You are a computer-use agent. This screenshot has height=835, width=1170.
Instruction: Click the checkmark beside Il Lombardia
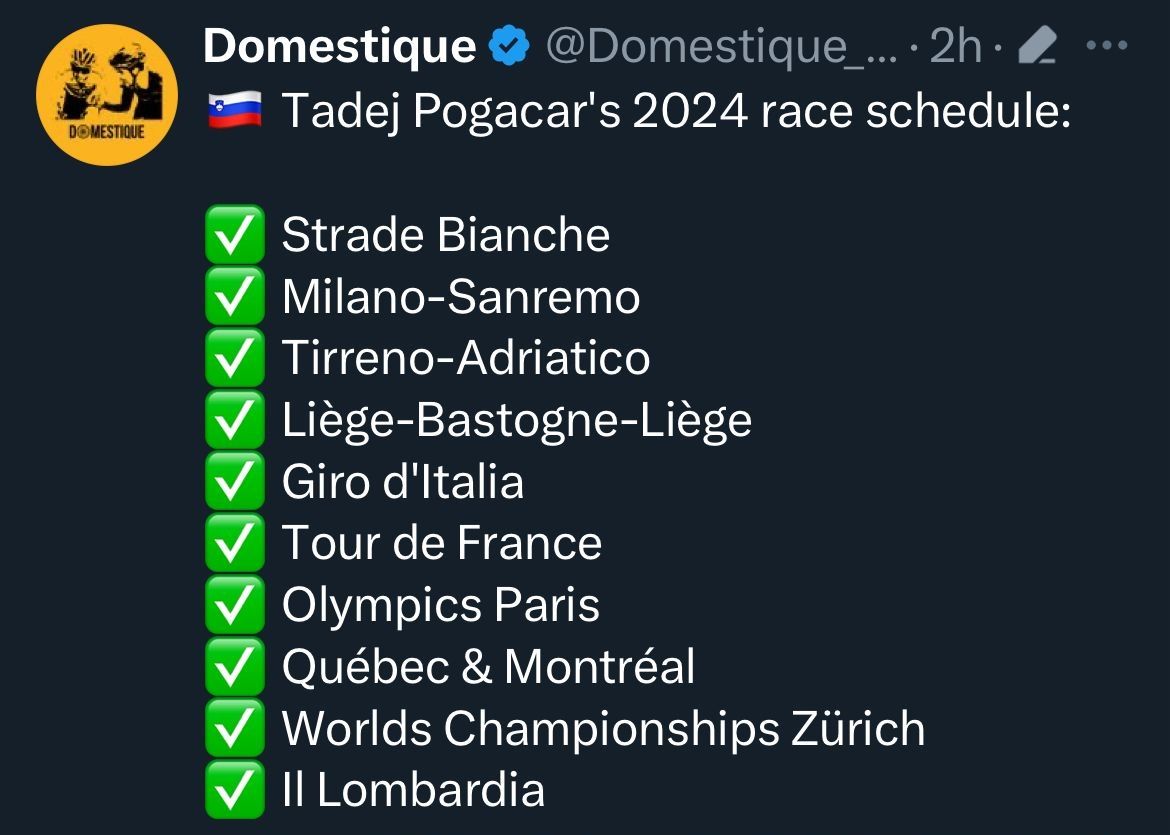tap(235, 790)
